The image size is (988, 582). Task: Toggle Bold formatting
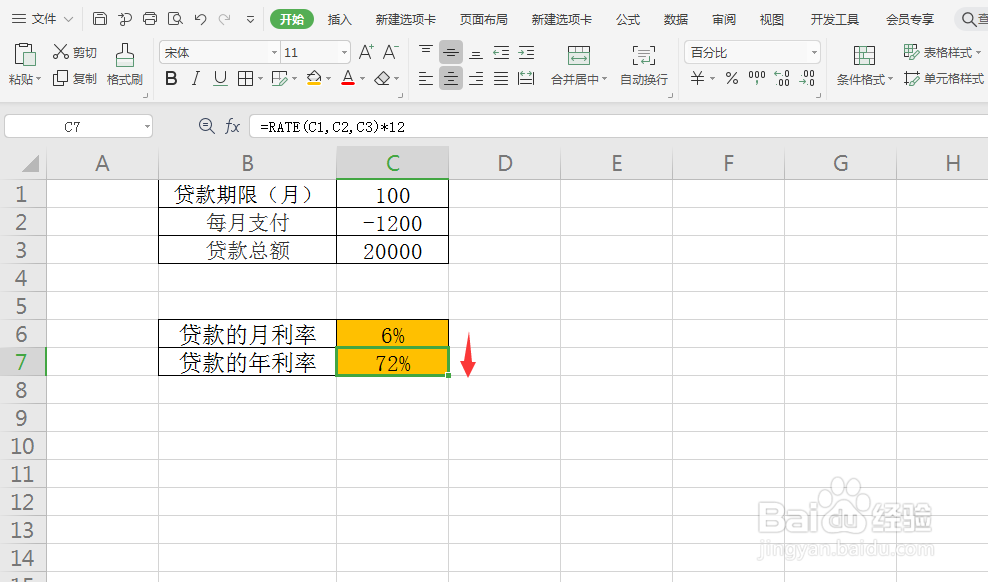171,79
